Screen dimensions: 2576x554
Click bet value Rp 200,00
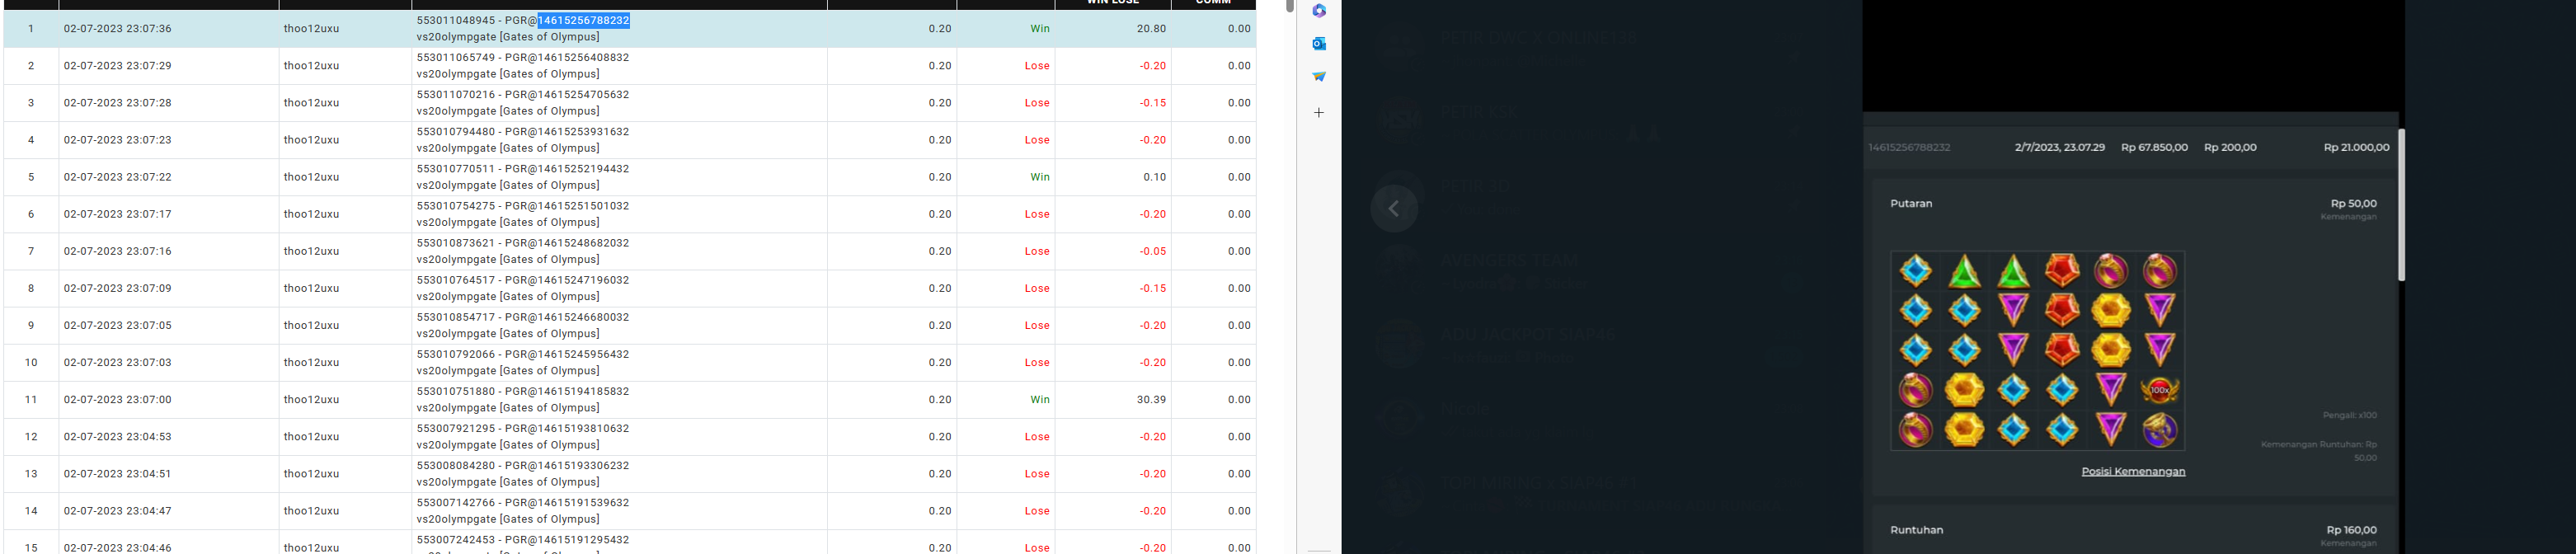(x=2230, y=148)
